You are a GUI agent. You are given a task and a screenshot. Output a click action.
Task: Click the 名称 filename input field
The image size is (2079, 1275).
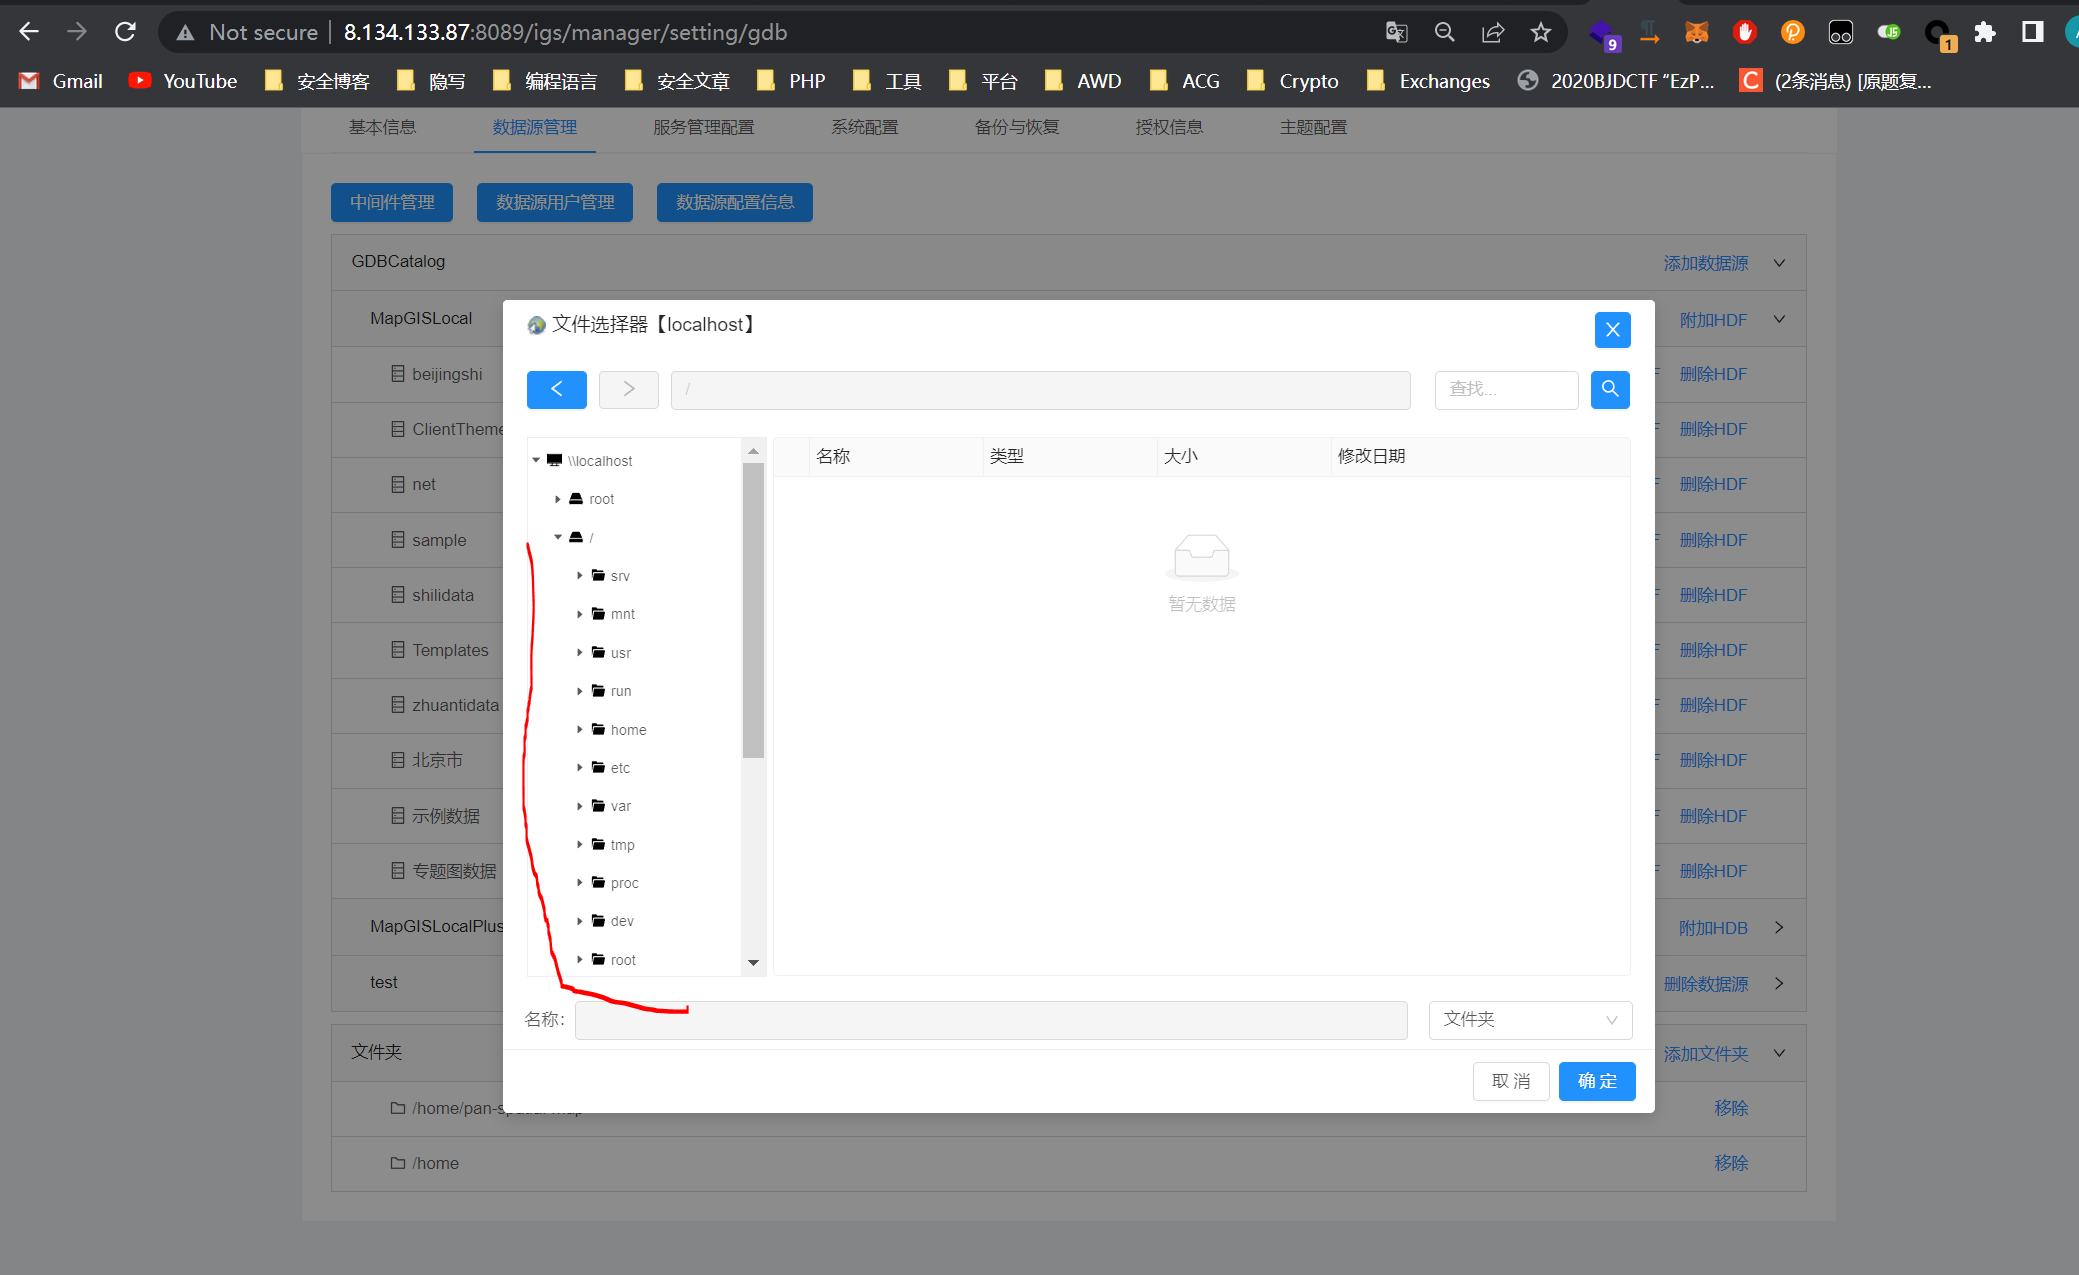click(x=990, y=1019)
